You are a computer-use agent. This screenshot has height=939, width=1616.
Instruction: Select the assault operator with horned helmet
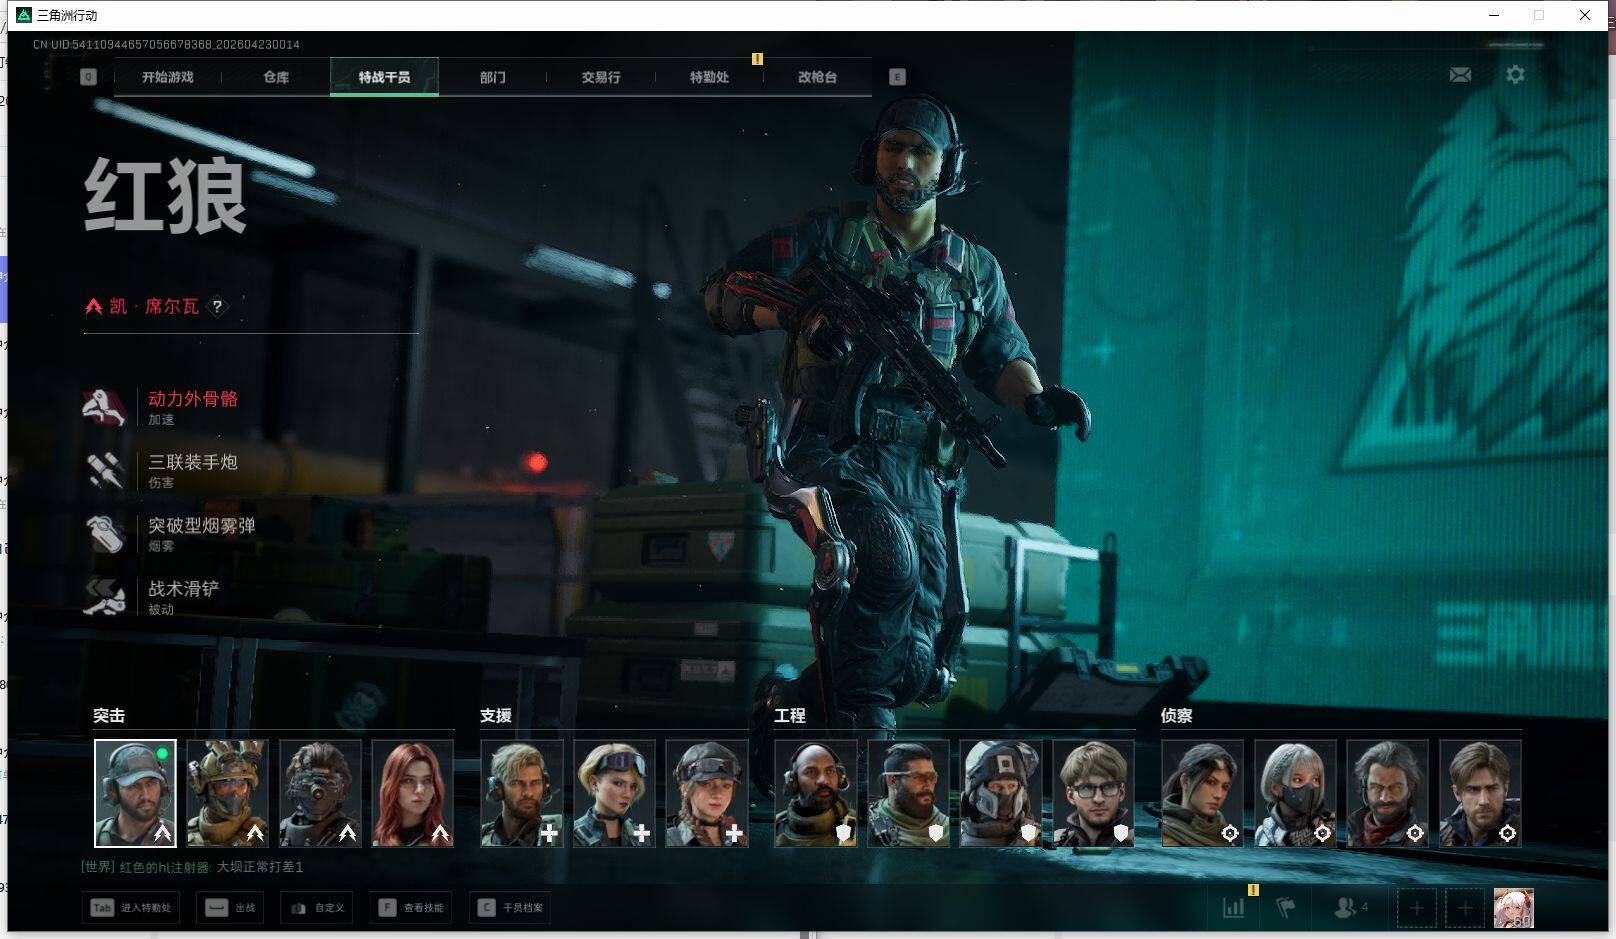click(x=227, y=793)
